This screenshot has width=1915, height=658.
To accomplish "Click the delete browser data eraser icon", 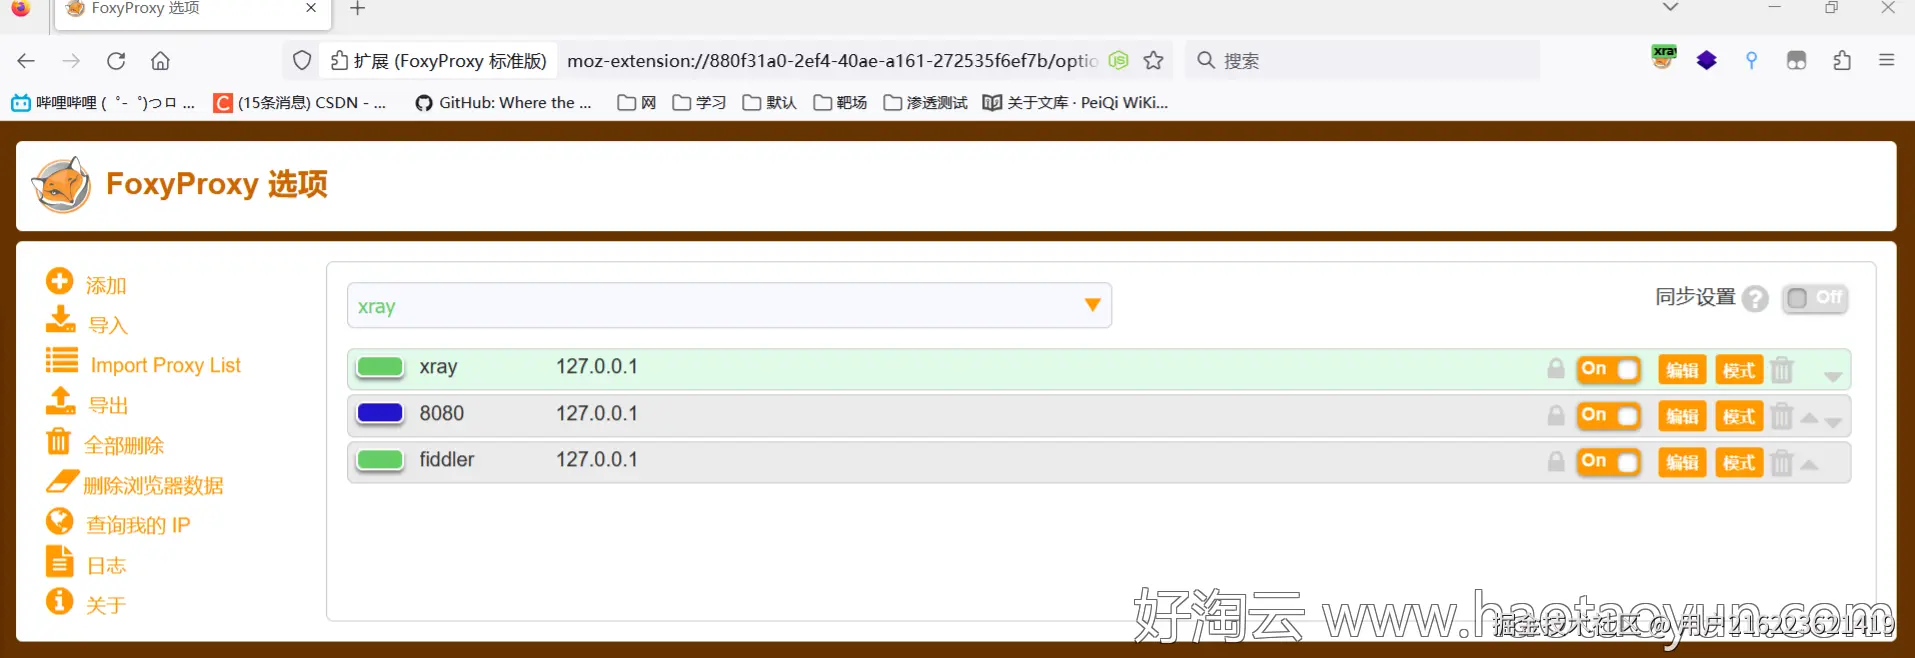I will [62, 481].
